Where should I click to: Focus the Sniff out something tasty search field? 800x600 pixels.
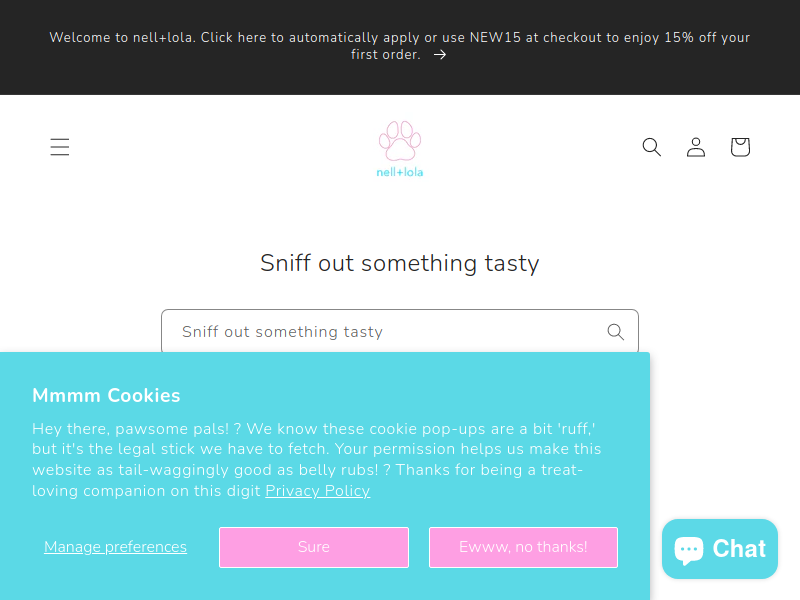pos(400,332)
